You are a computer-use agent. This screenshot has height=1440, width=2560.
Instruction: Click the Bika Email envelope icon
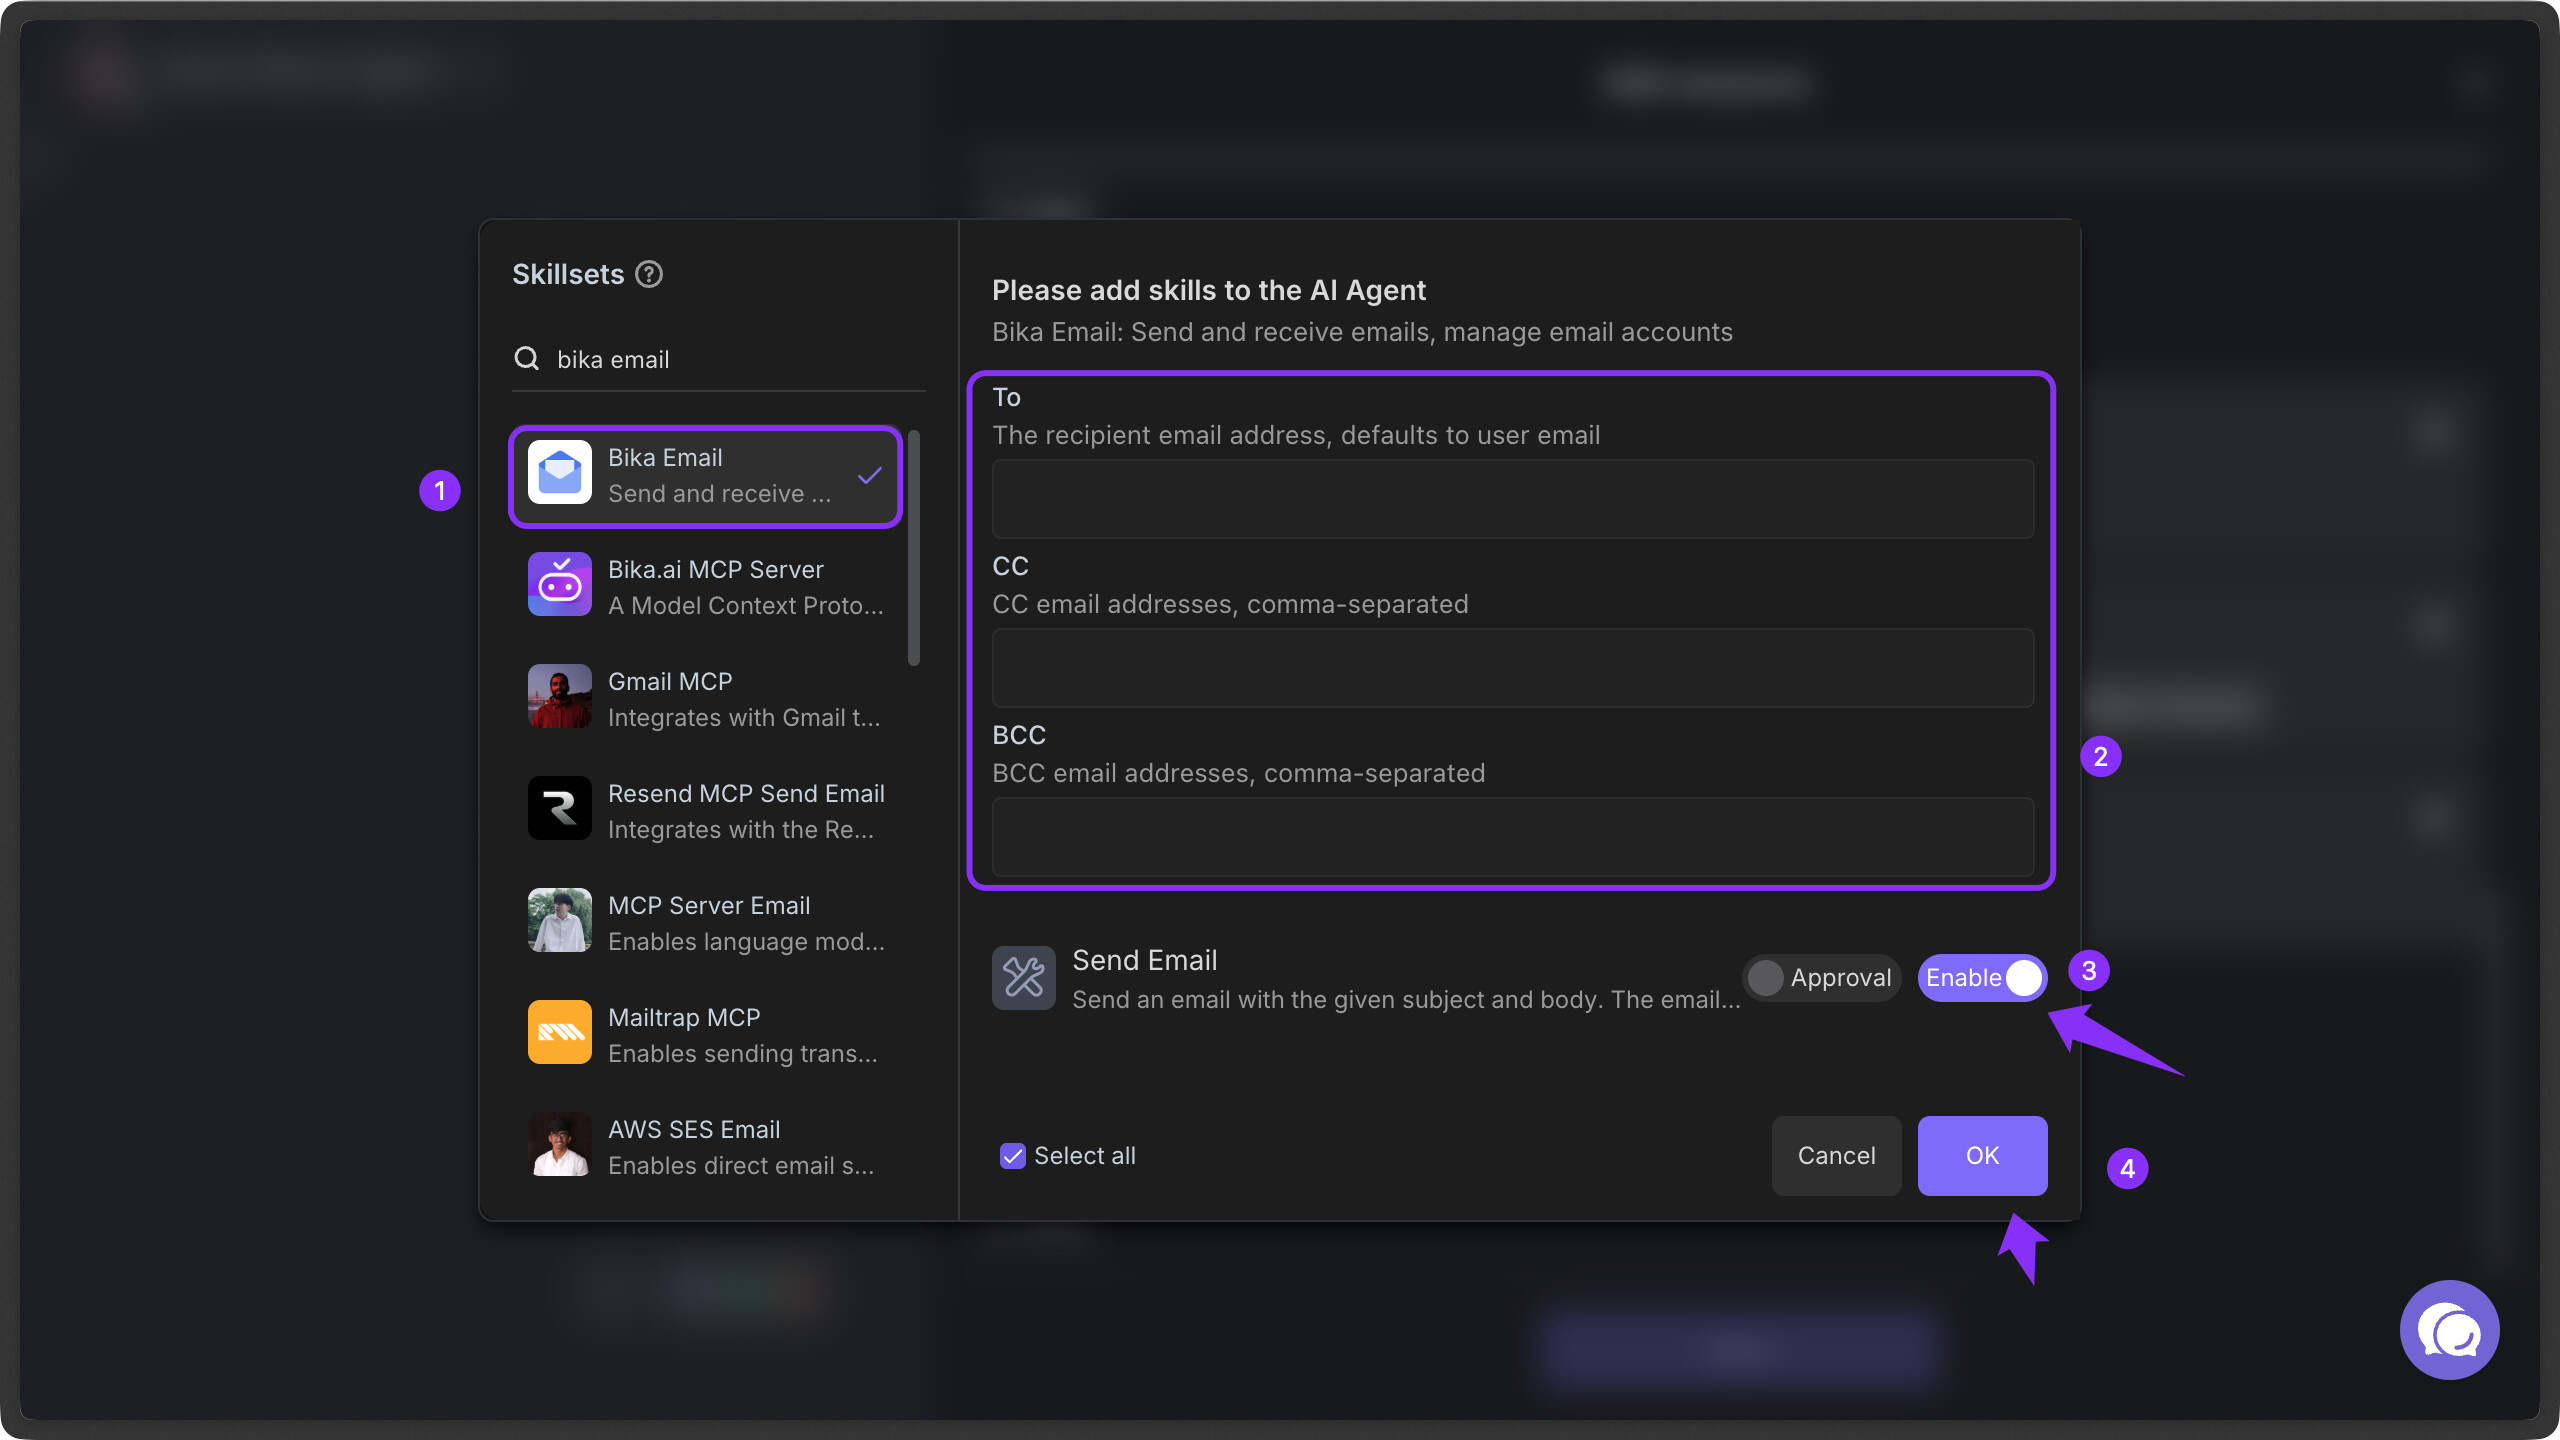559,475
